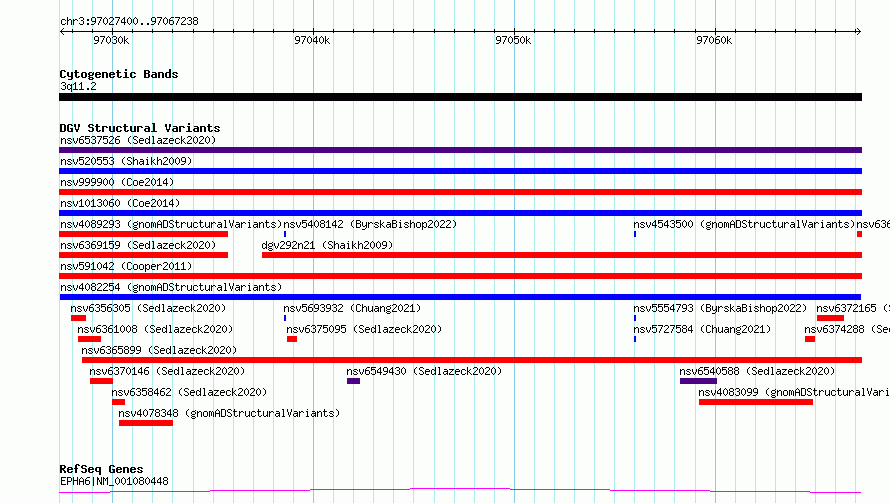
Task: Click the purple bar of nsv6537526
Action: click(460, 150)
